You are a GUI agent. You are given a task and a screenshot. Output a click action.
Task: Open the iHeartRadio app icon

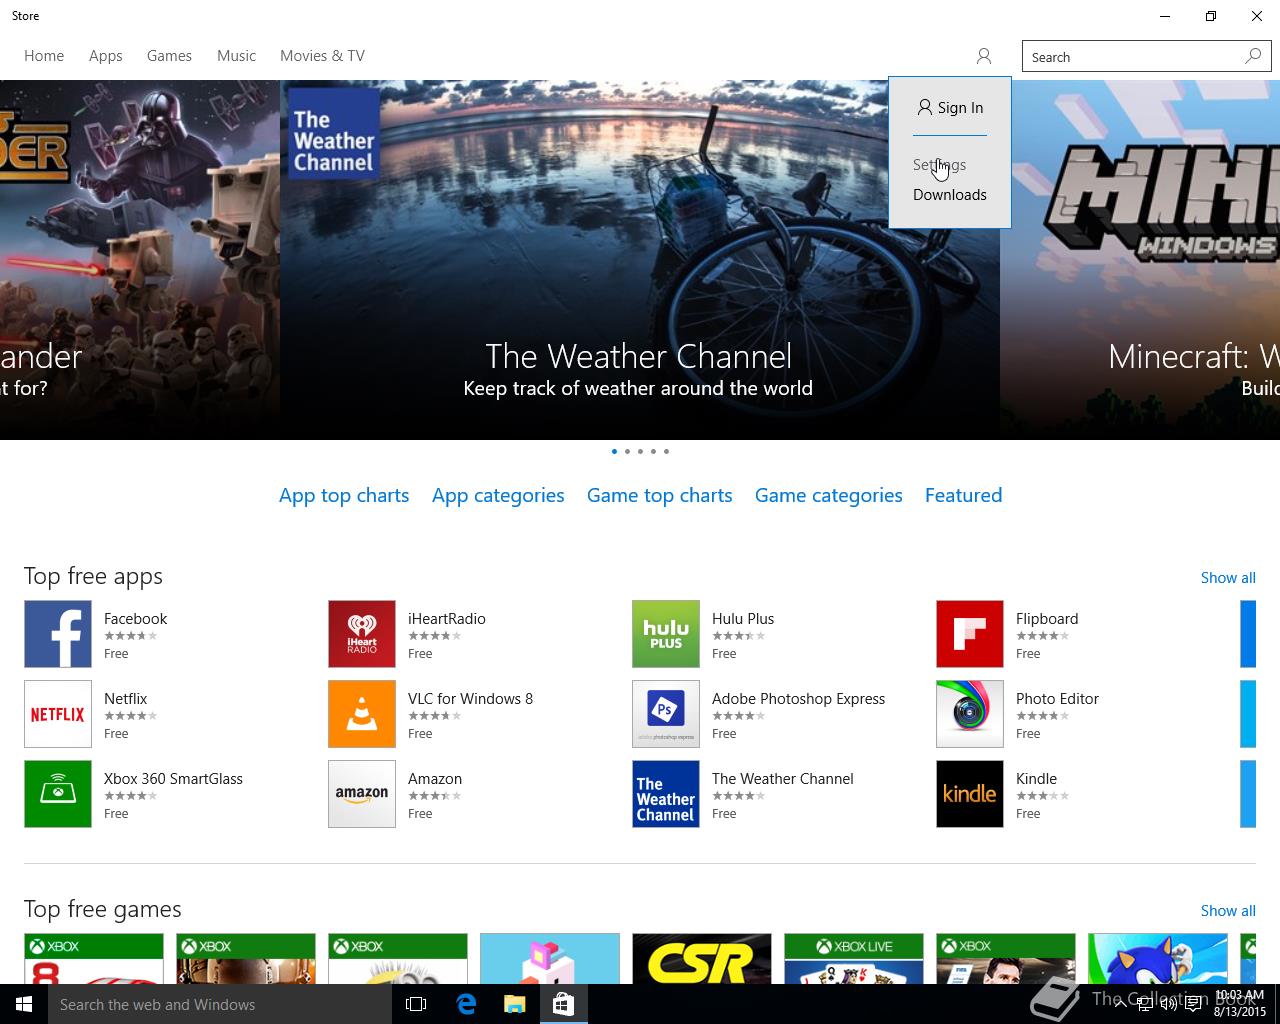362,634
